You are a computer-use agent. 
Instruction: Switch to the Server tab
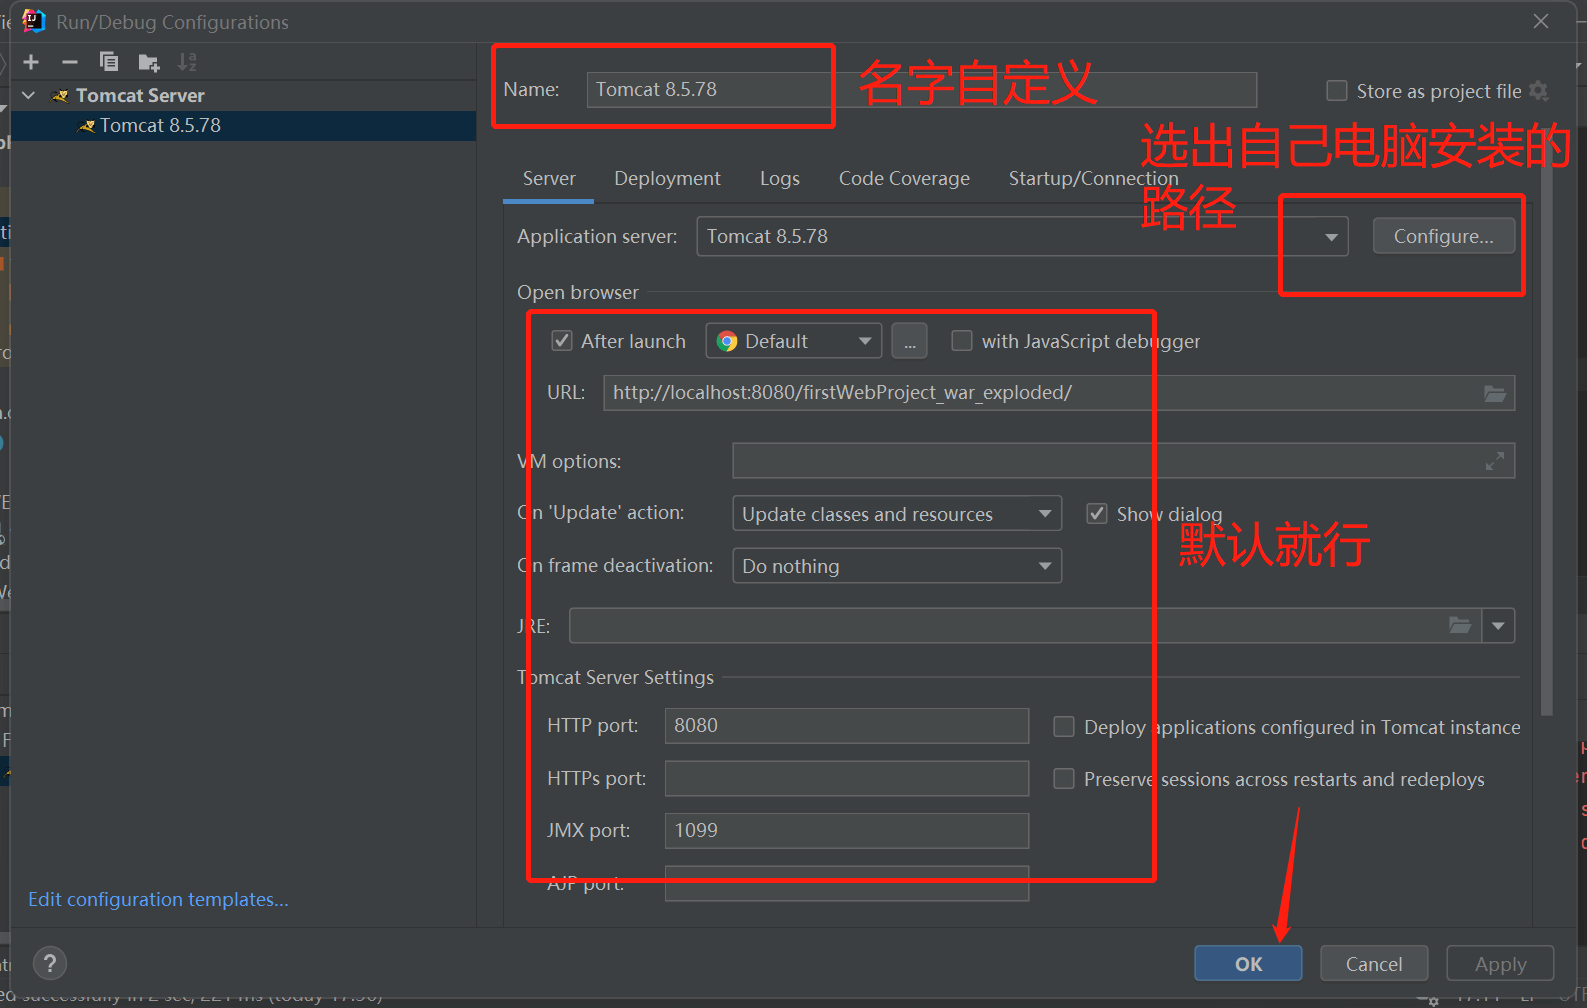pyautogui.click(x=549, y=179)
